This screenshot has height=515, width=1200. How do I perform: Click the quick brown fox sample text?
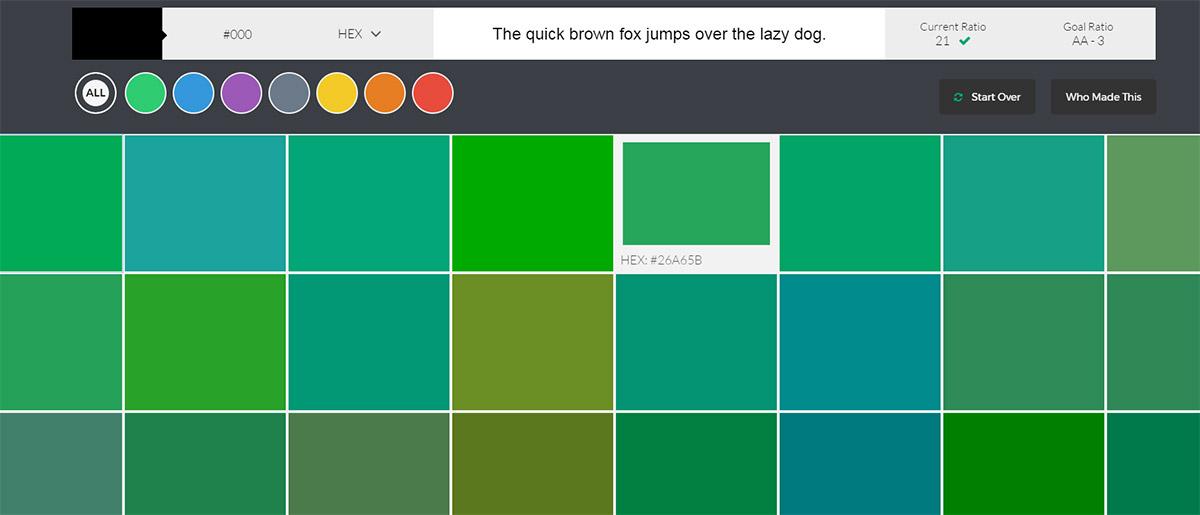click(x=659, y=34)
